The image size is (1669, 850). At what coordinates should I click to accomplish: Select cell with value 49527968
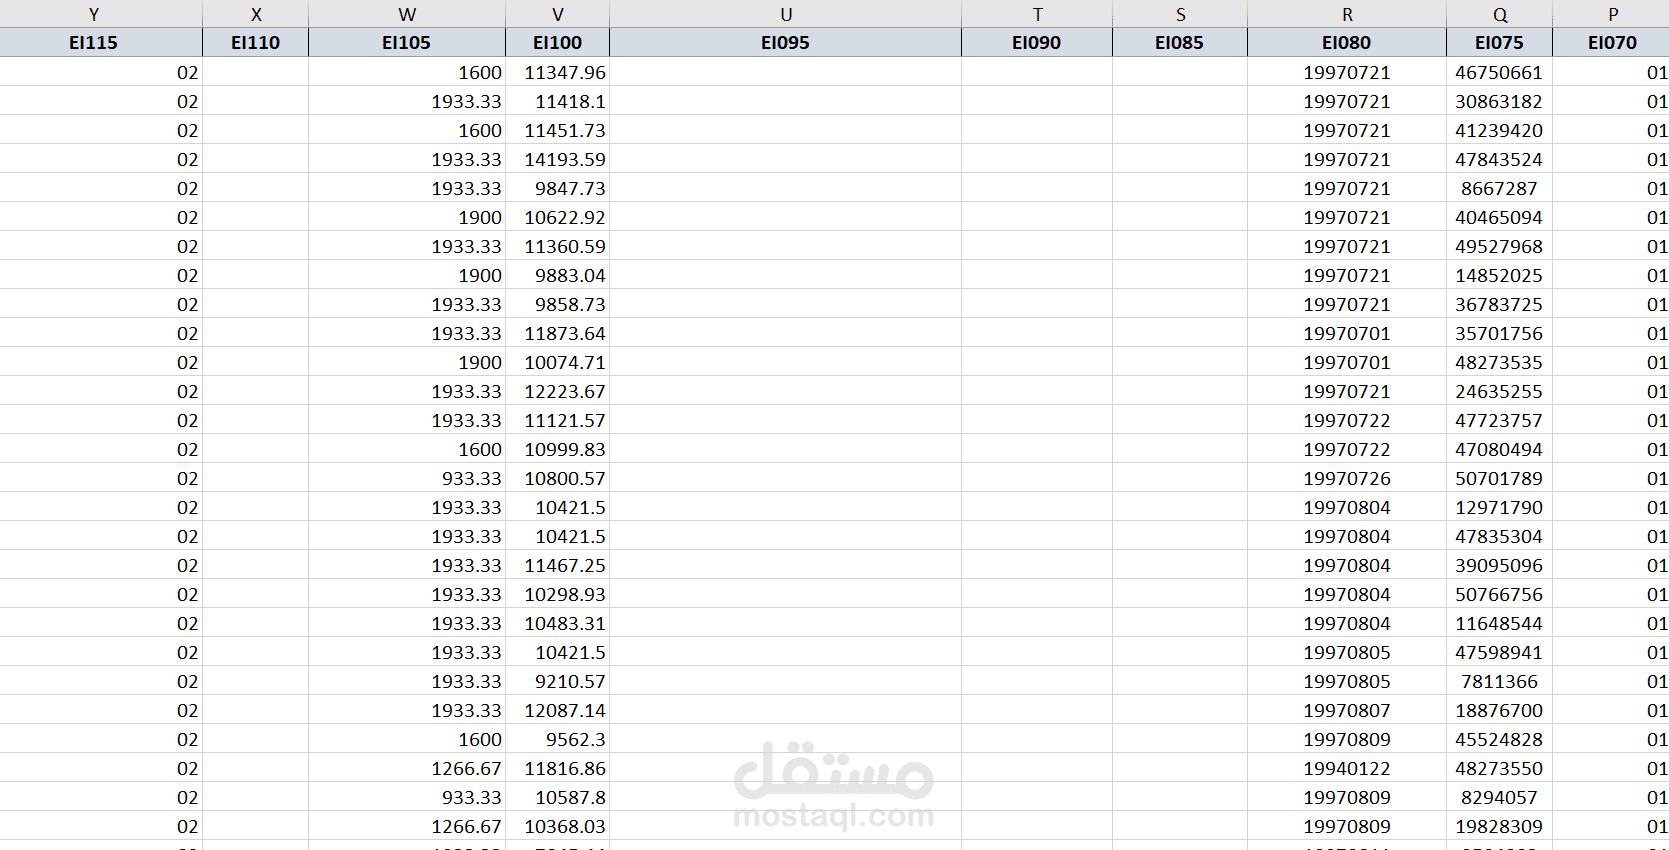click(x=1500, y=246)
